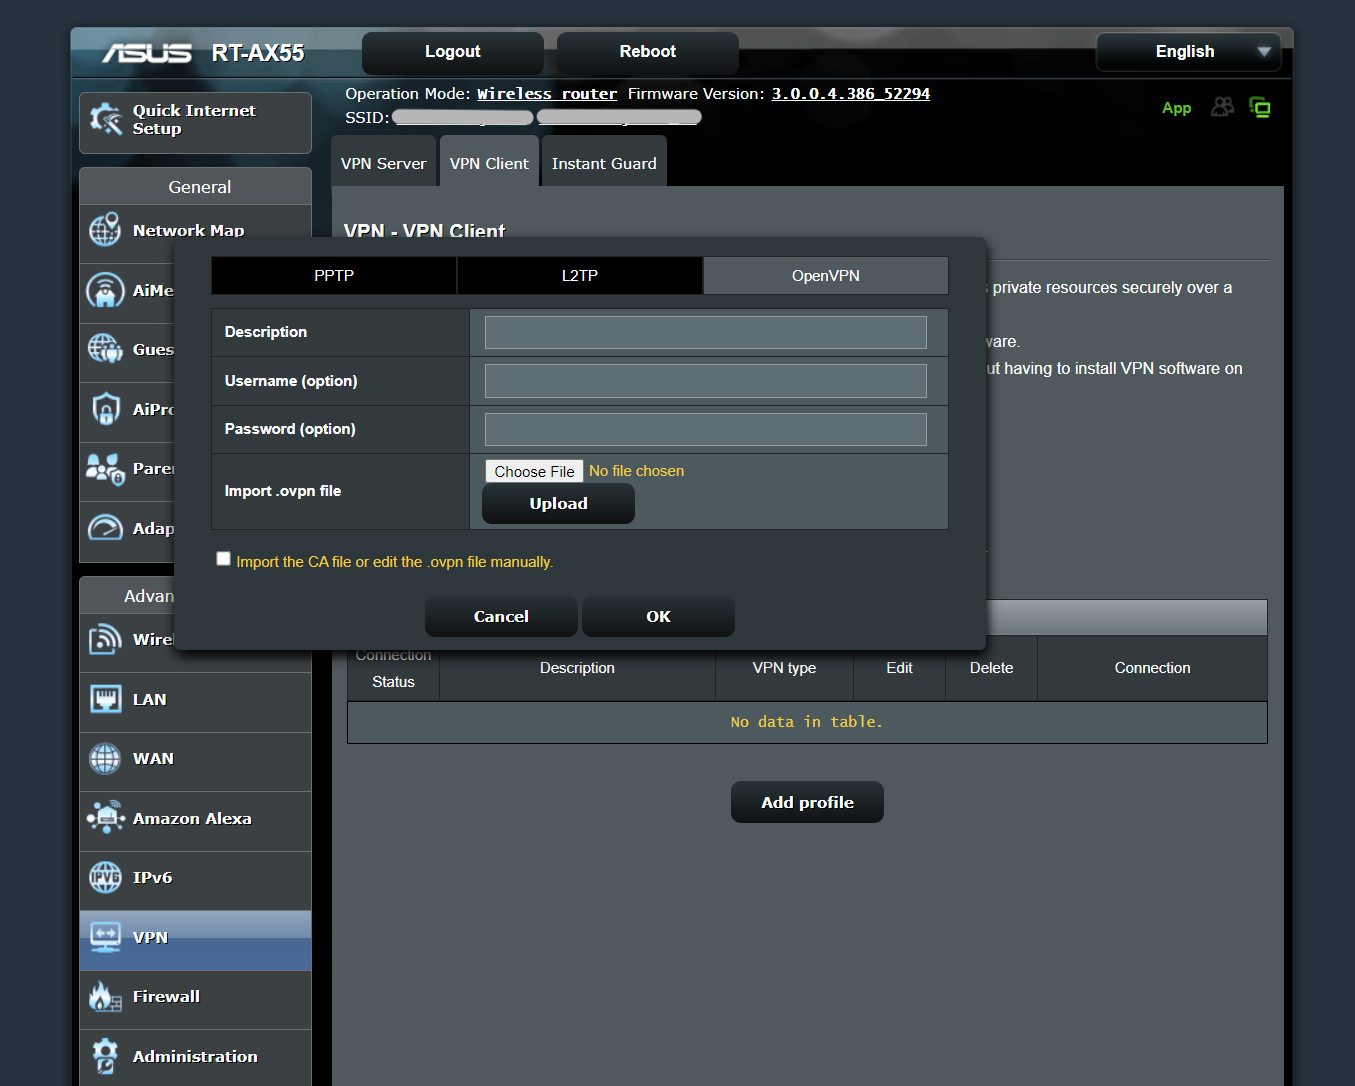This screenshot has height=1086, width=1355.
Task: Open Network Map from the sidebar
Action: [105, 230]
